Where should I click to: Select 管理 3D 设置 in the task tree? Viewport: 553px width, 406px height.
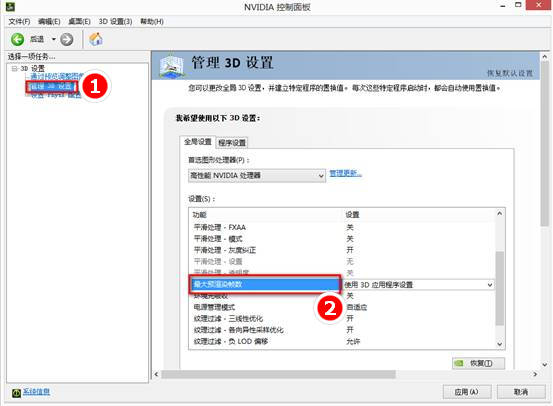tap(51, 87)
